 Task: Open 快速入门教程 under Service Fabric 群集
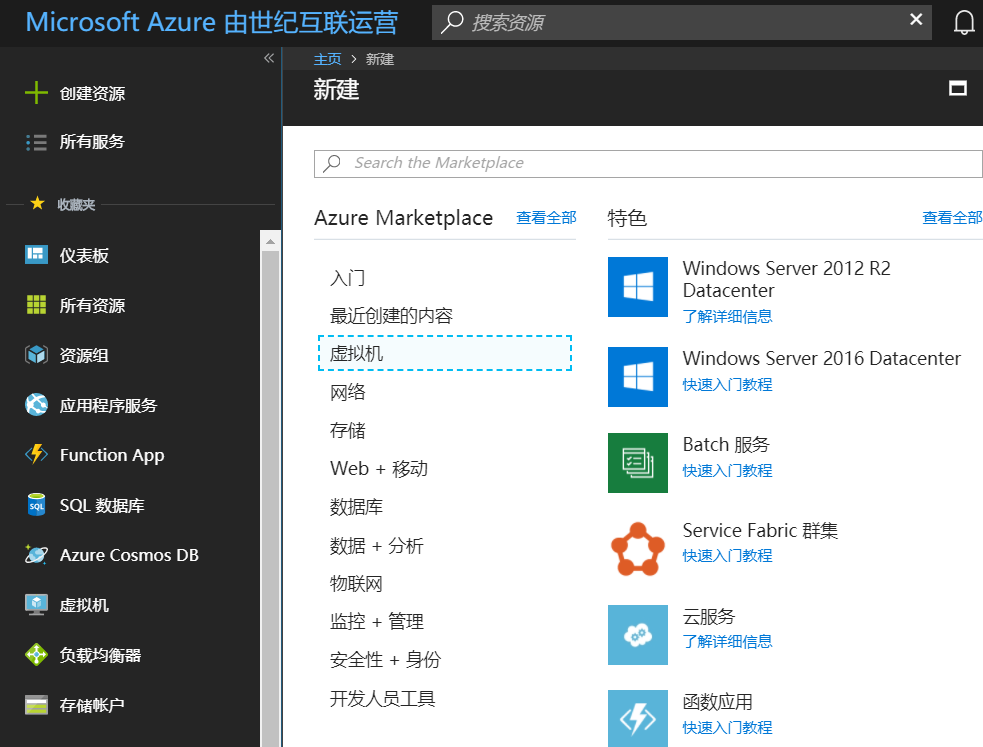(x=727, y=556)
